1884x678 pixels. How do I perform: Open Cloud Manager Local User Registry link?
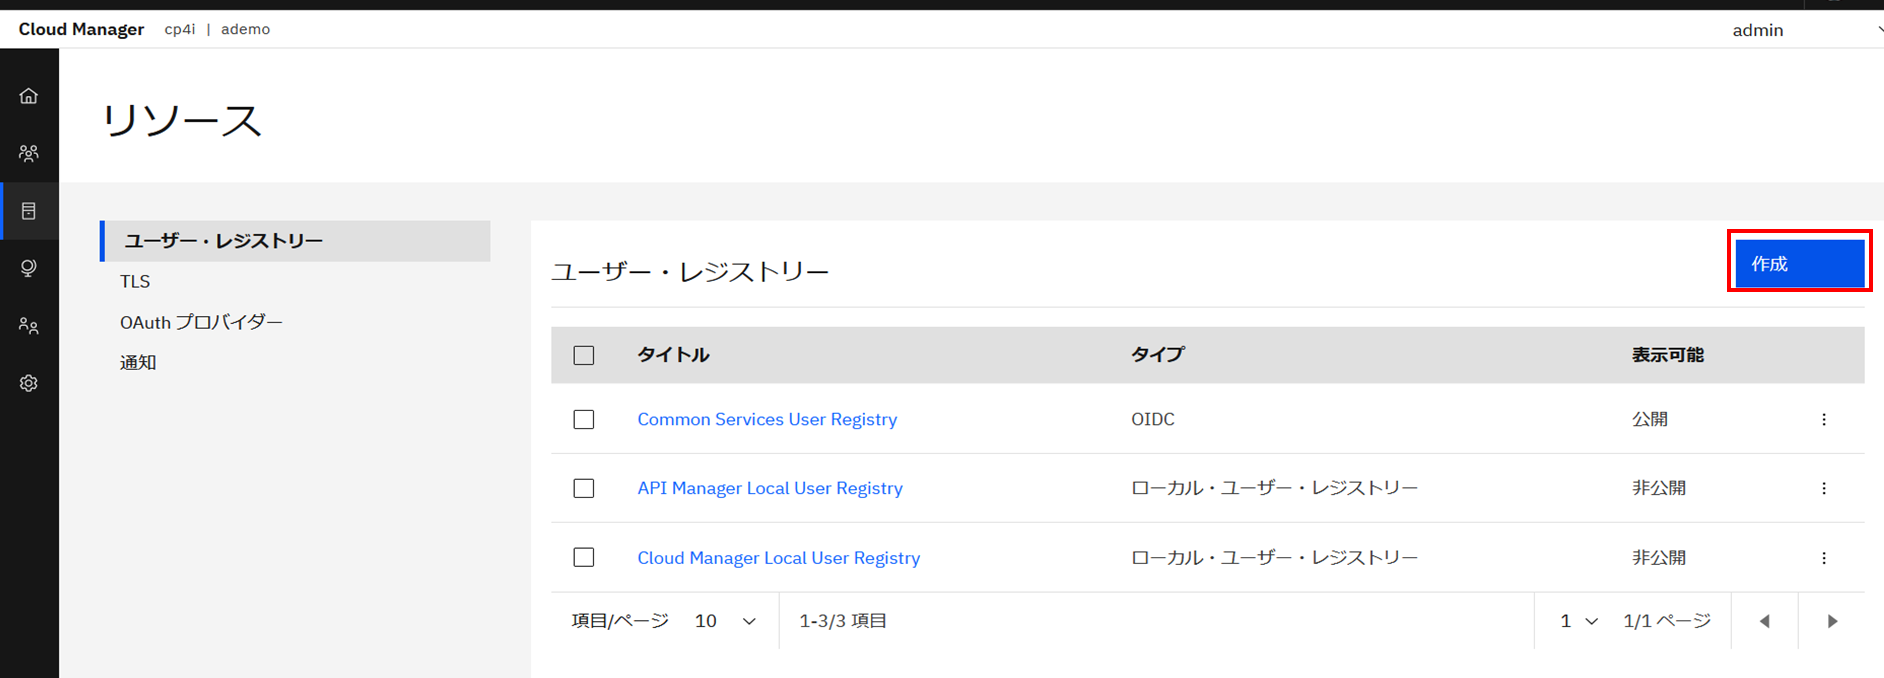coord(779,558)
